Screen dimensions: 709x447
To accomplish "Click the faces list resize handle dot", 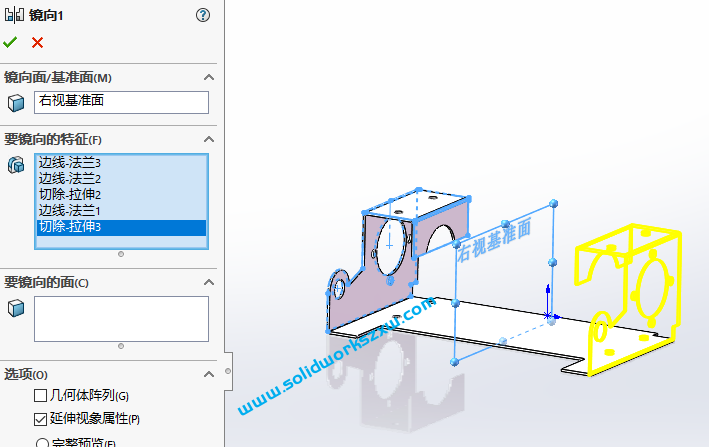I will pos(121,346).
